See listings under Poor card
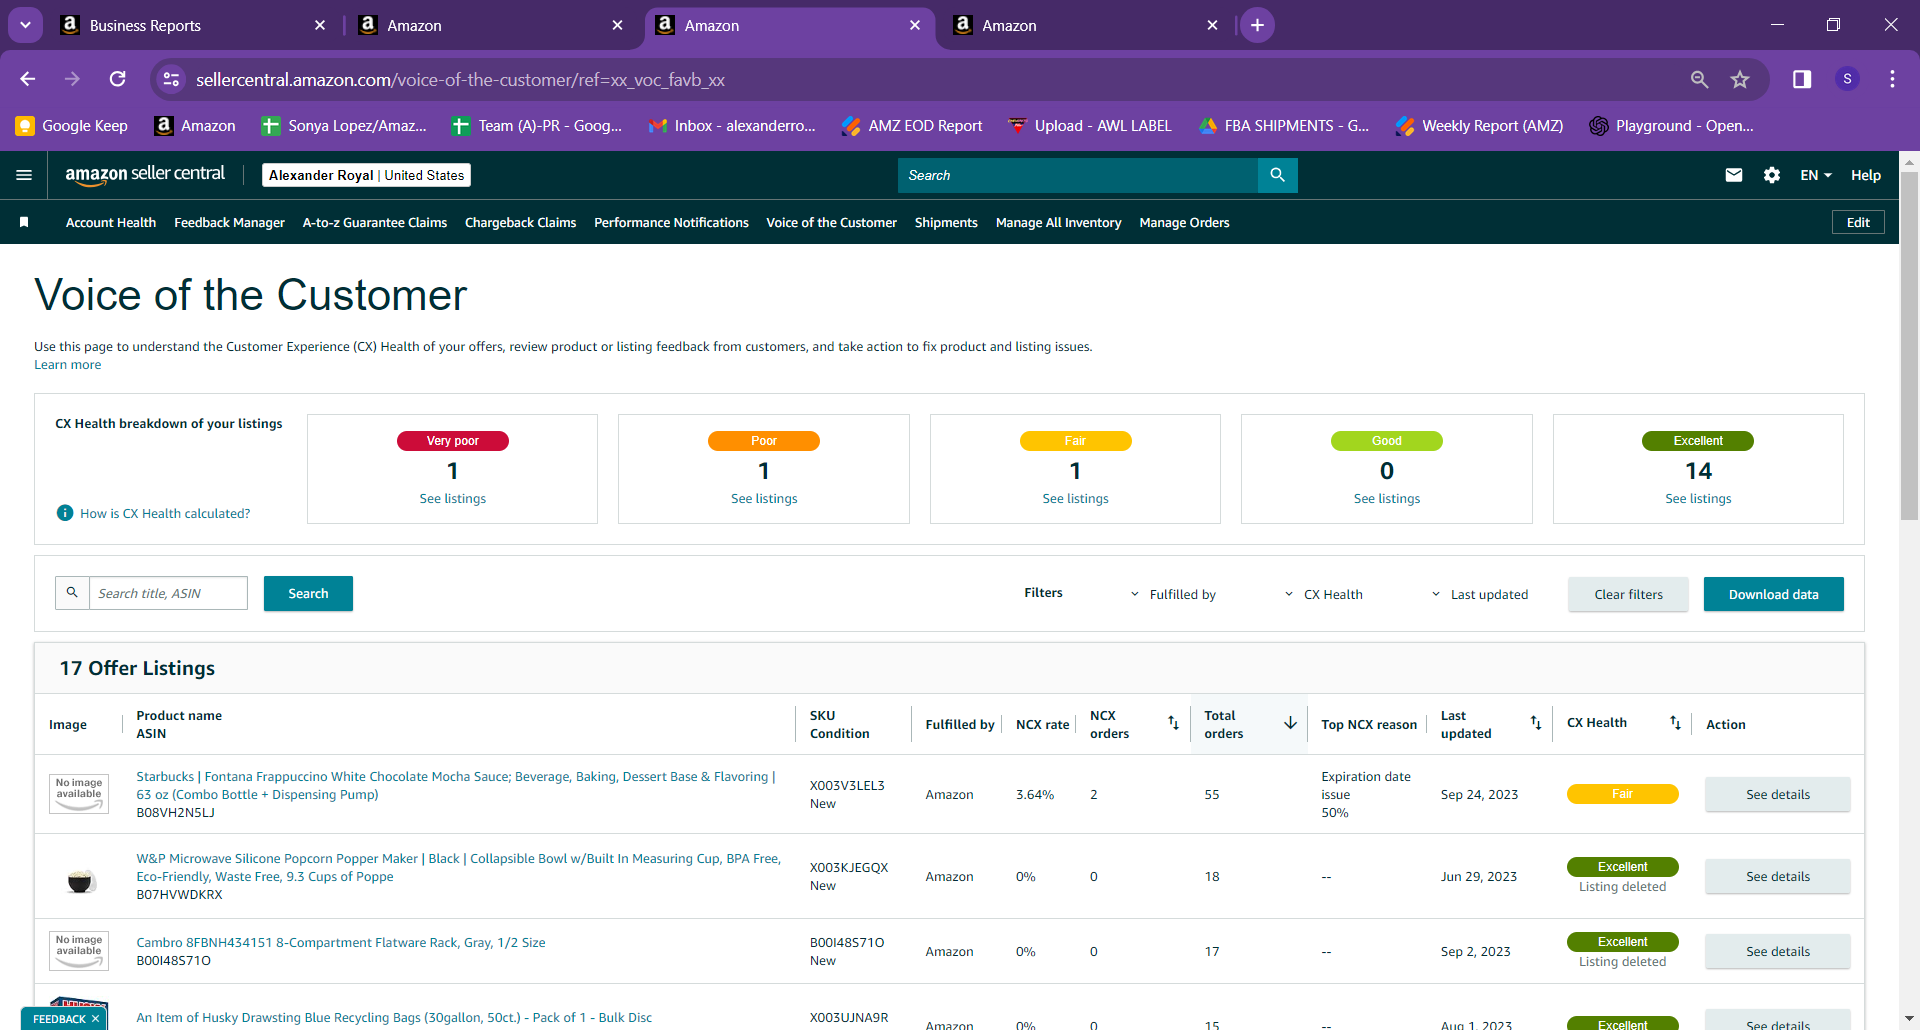Viewport: 1920px width, 1030px height. click(x=764, y=498)
